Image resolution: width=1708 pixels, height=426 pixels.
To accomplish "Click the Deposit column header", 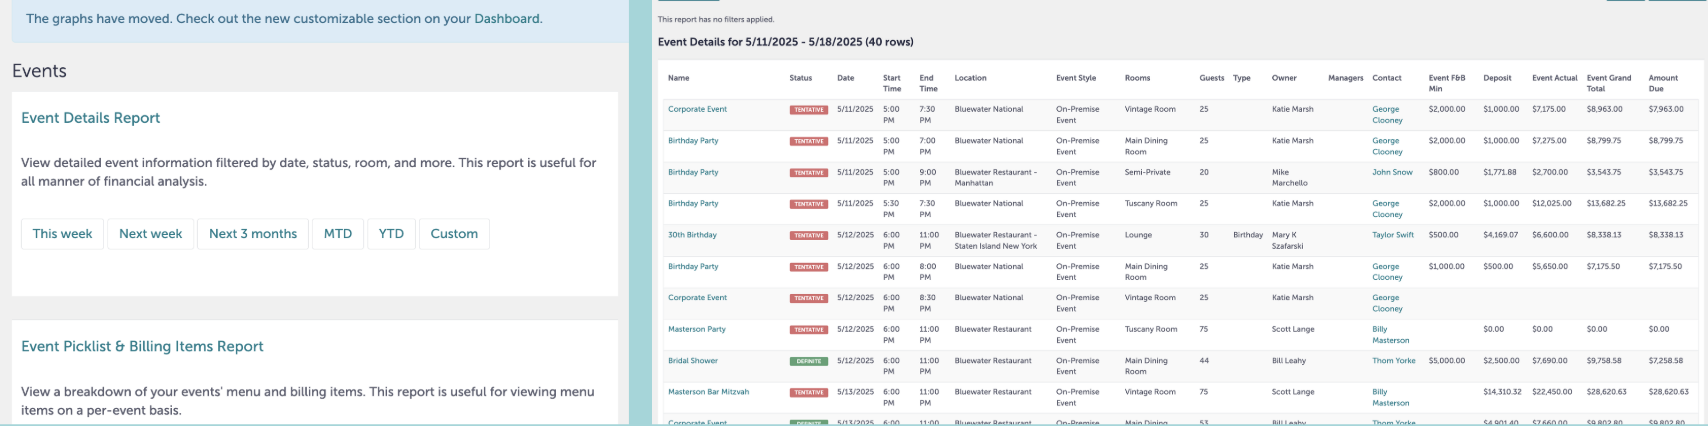I will (1497, 78).
